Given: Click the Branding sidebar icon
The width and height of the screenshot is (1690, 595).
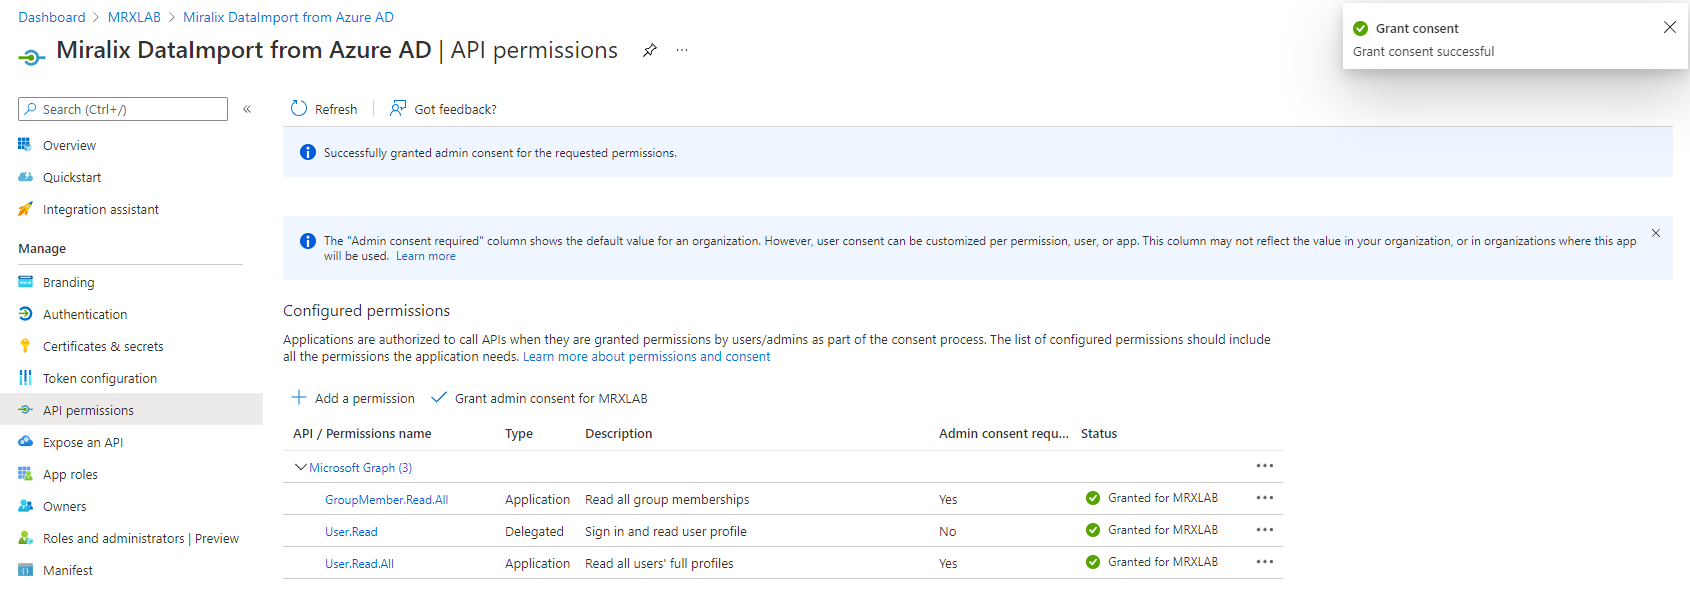Looking at the screenshot, I should 25,282.
